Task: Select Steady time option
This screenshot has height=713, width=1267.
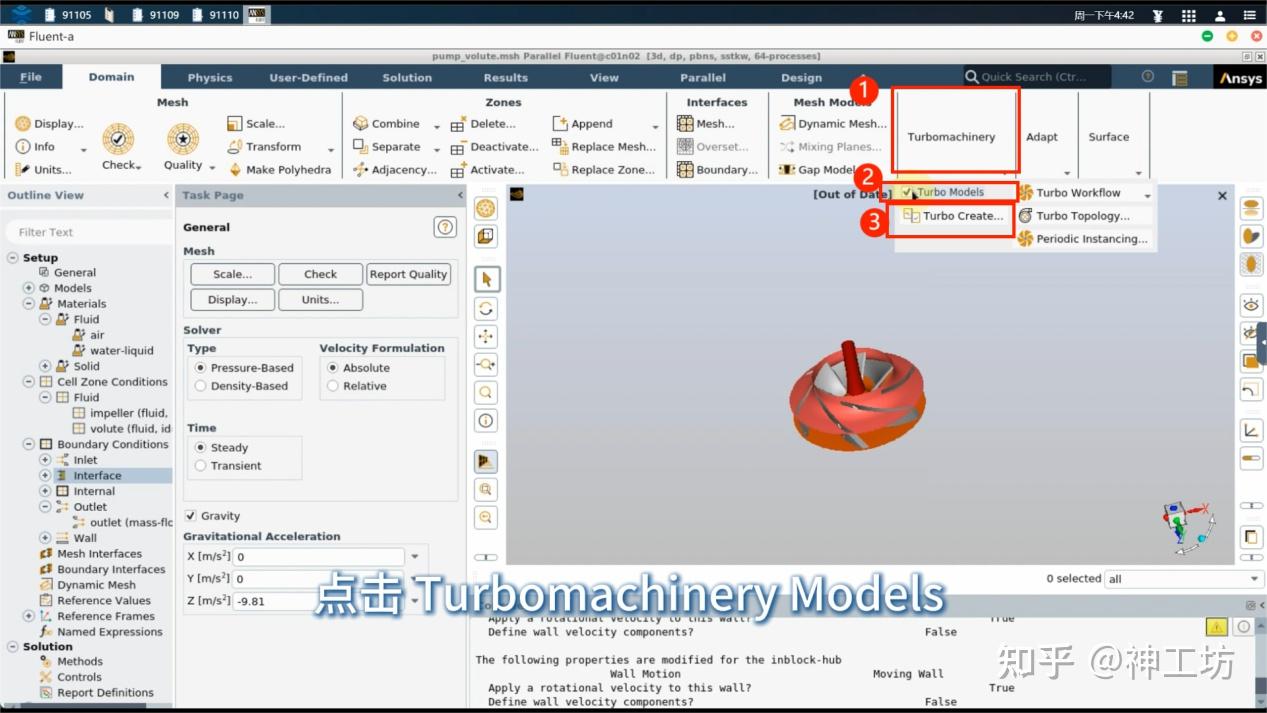Action: click(201, 448)
